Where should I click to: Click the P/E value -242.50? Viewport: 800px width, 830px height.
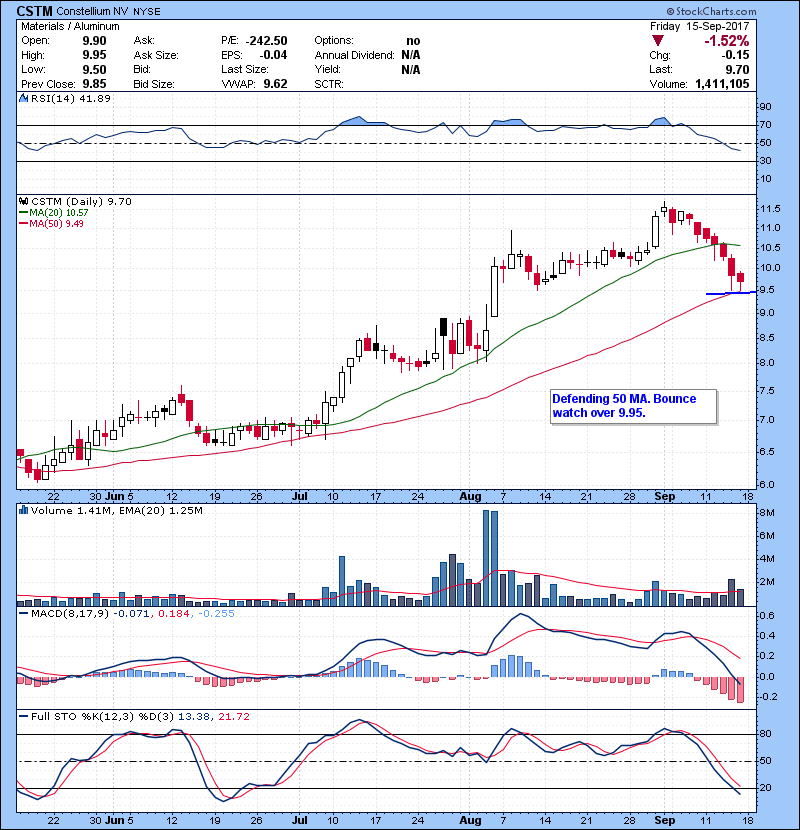pyautogui.click(x=268, y=41)
